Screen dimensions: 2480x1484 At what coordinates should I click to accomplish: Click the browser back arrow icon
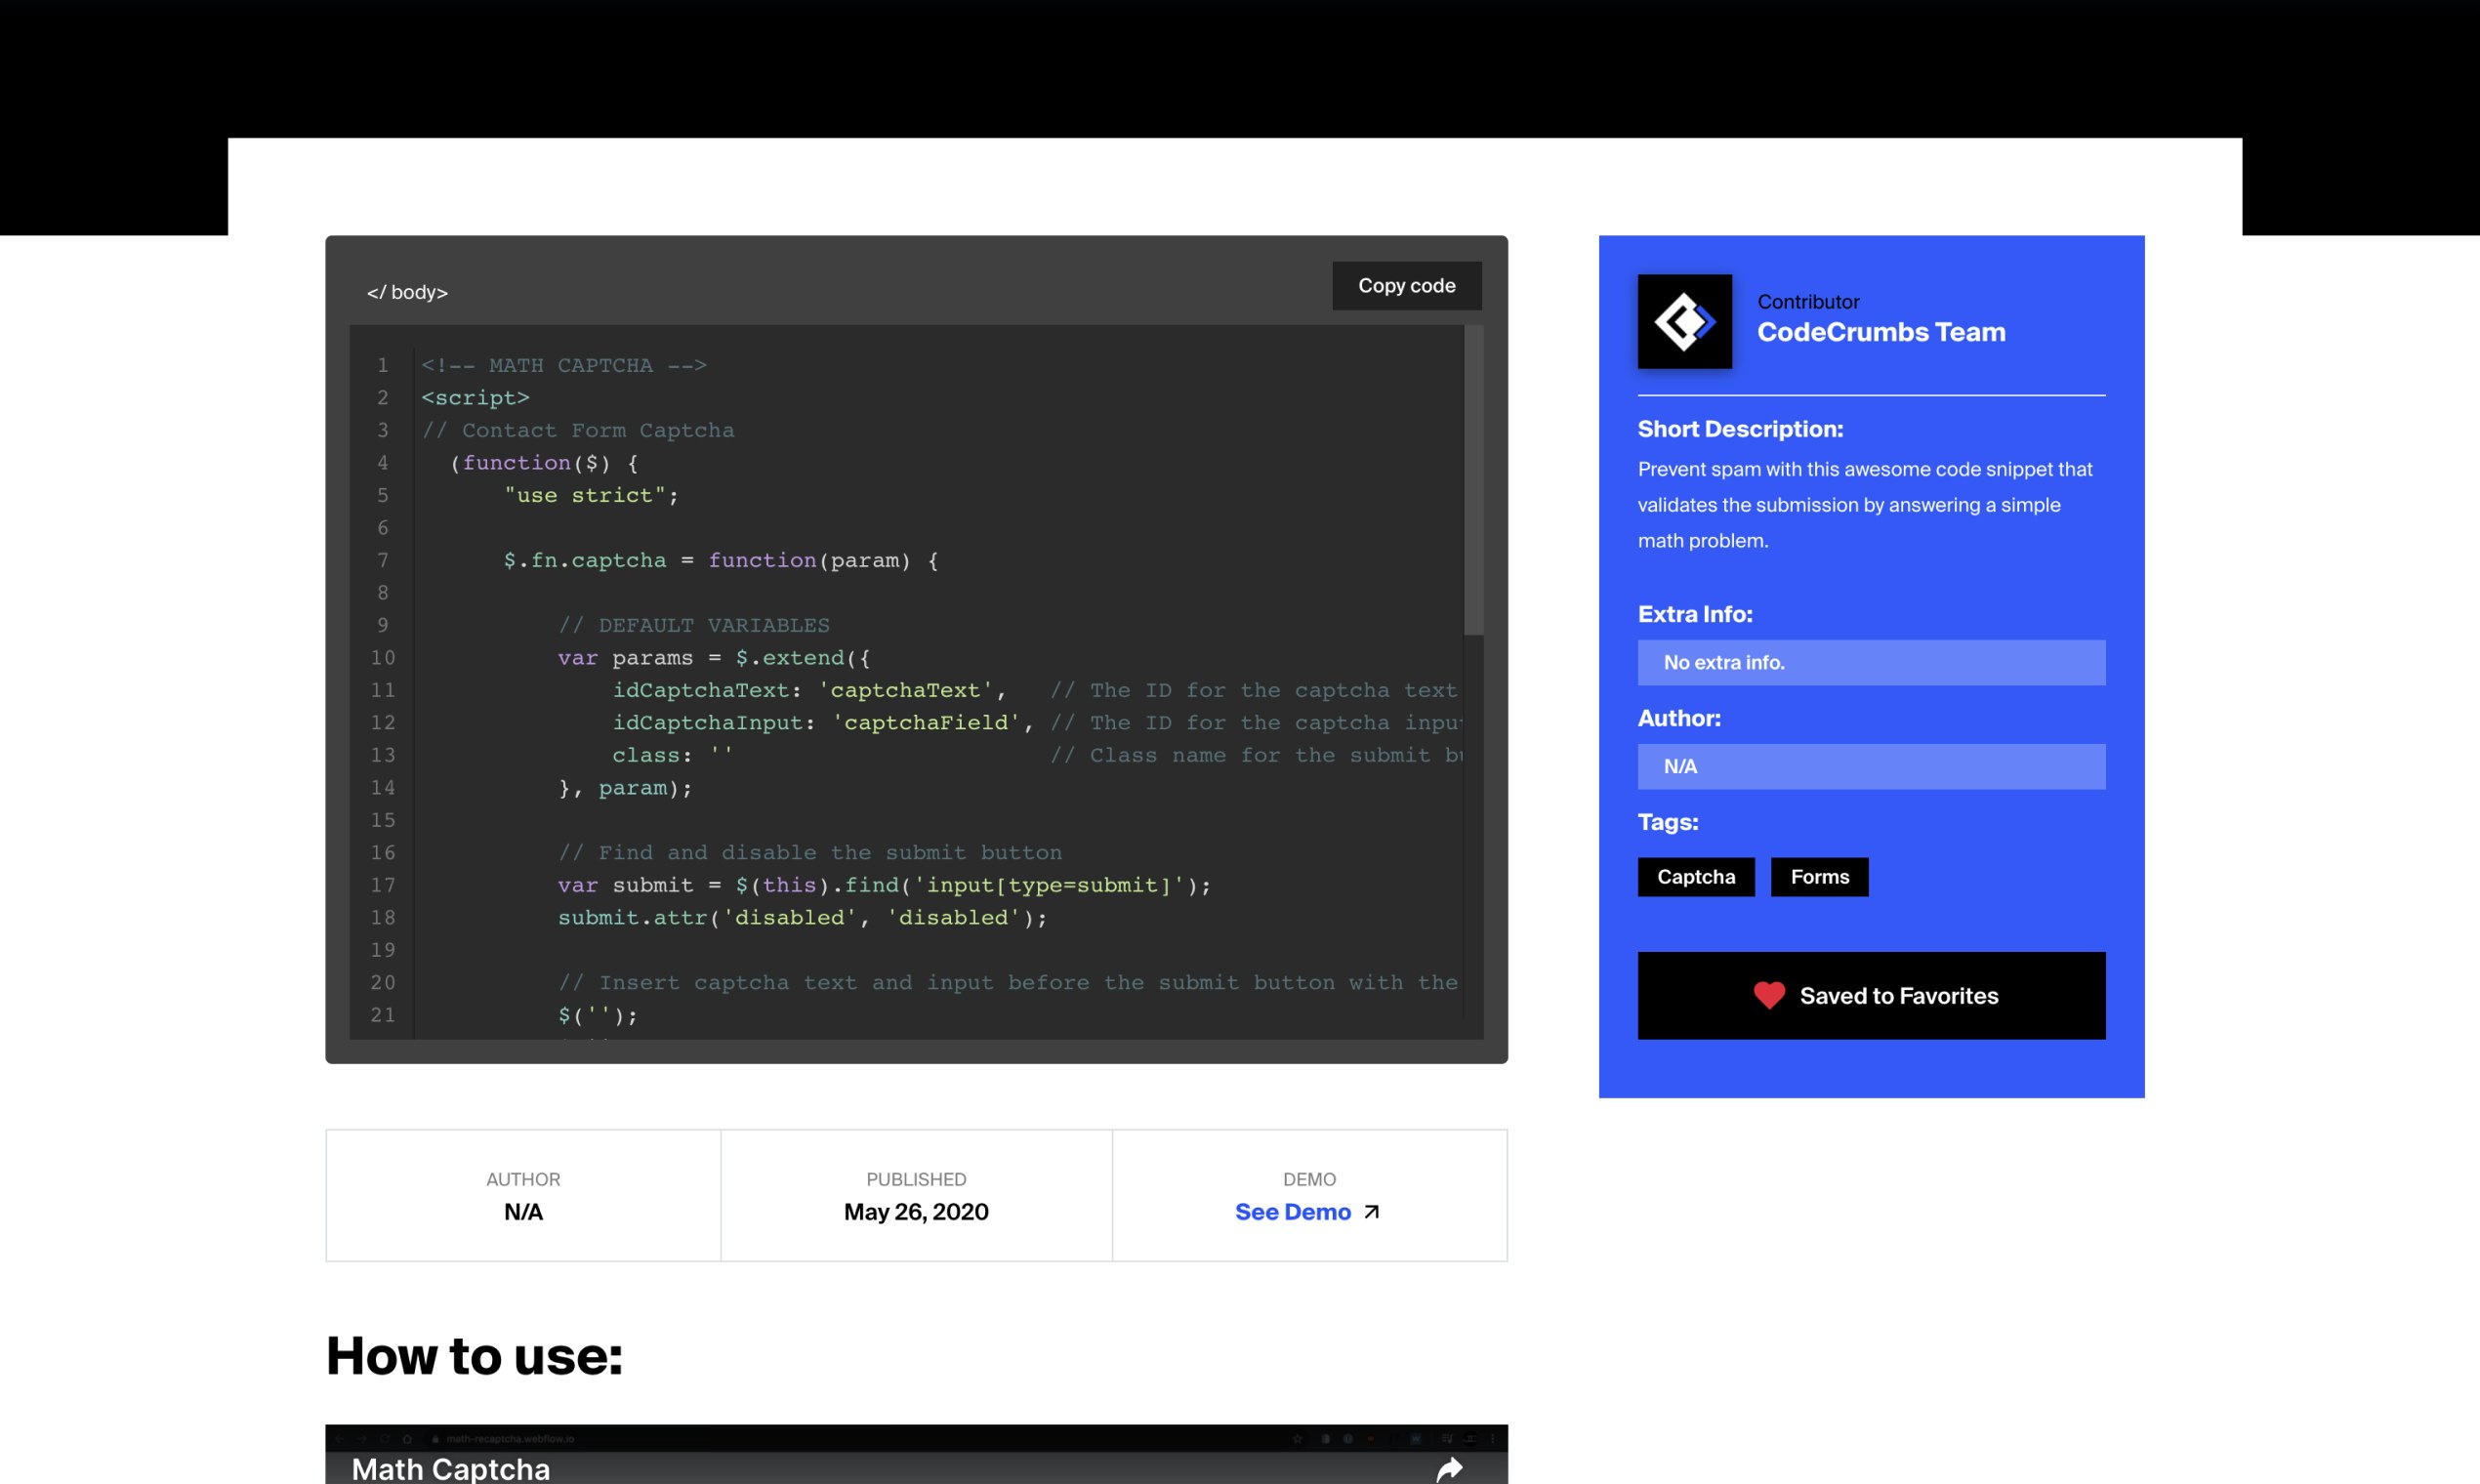pos(343,1440)
